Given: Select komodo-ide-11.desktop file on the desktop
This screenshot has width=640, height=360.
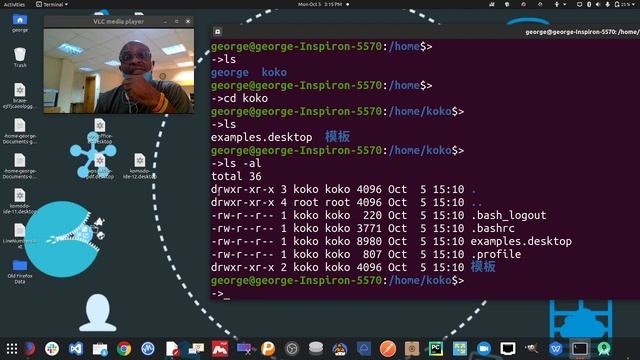Looking at the screenshot, I should [x=20, y=201].
